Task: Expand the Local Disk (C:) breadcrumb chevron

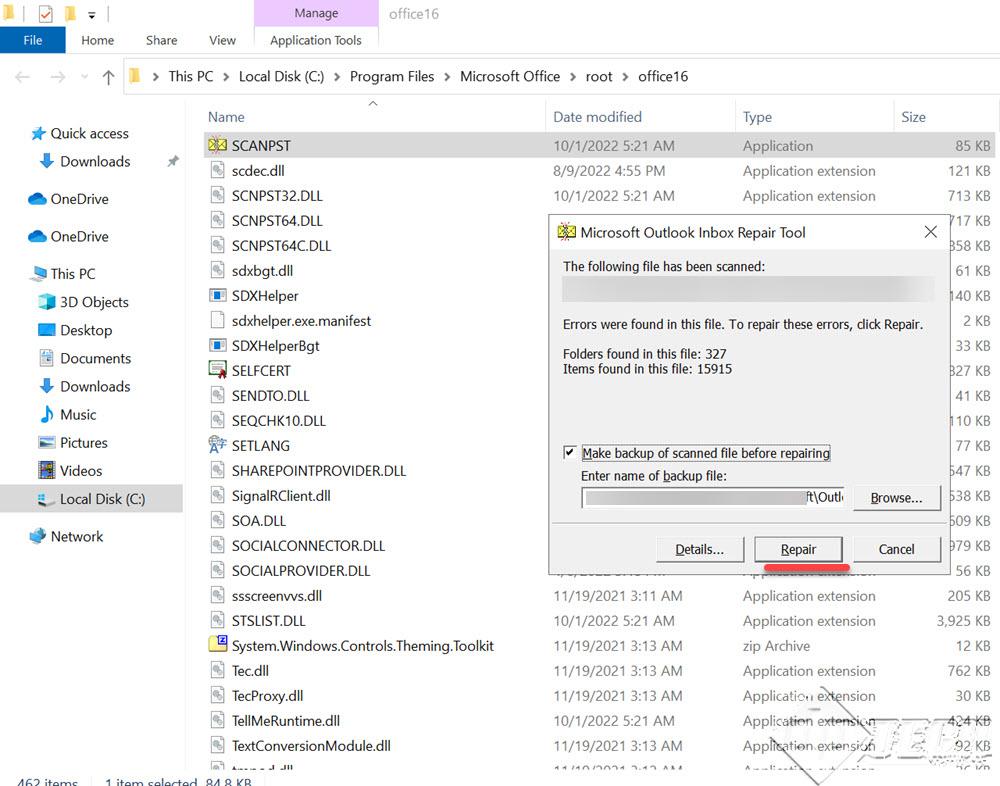Action: coord(336,77)
